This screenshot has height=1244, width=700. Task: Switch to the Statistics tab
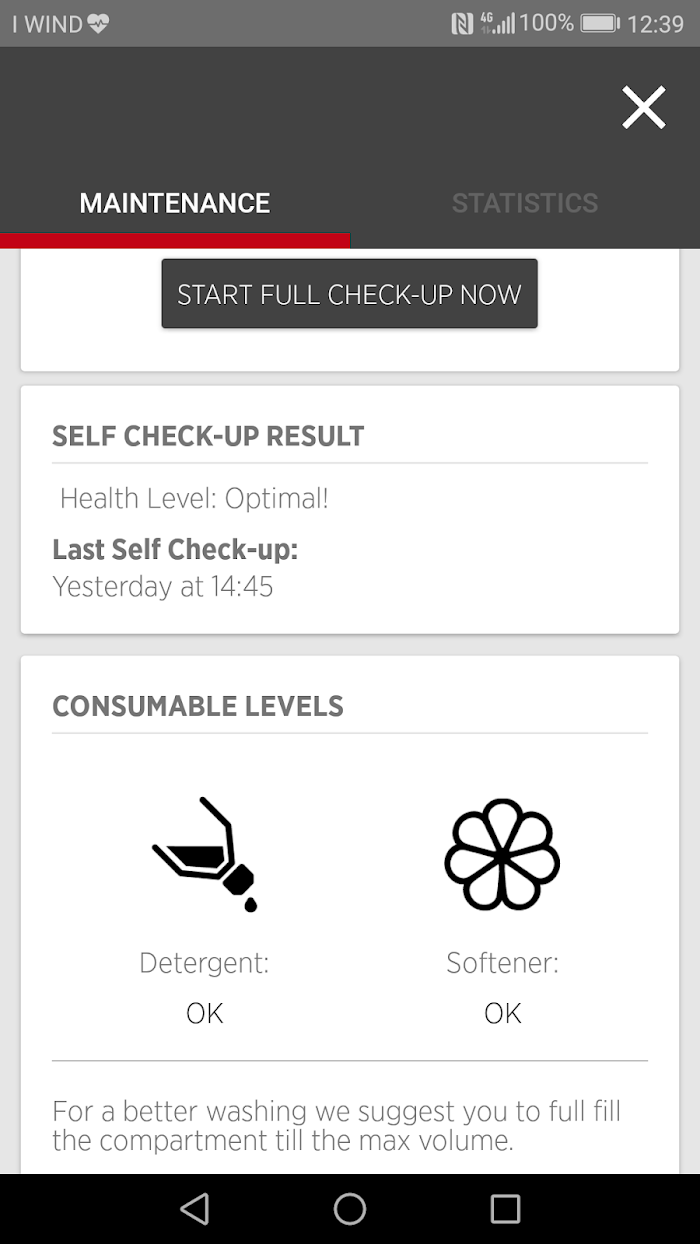[524, 203]
